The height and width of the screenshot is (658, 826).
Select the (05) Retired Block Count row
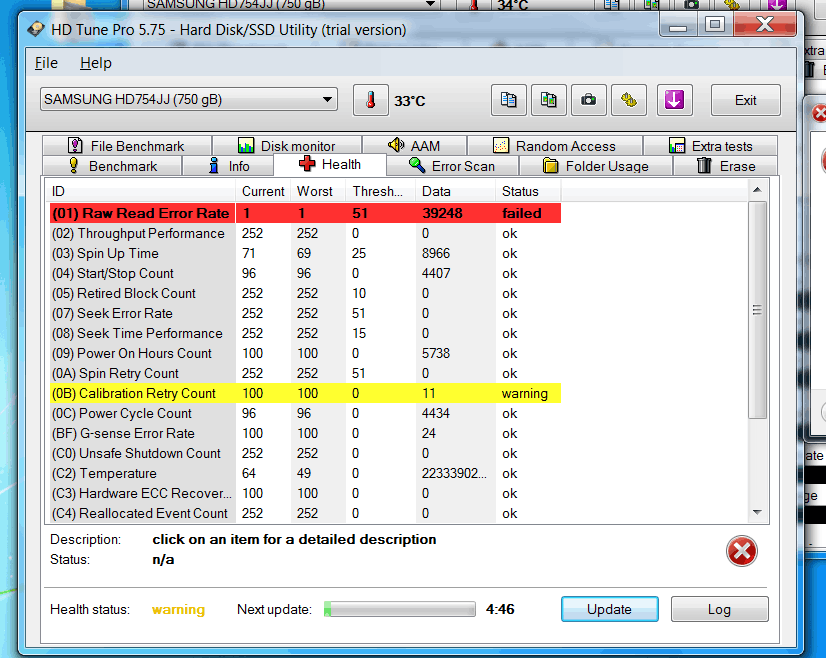click(305, 293)
